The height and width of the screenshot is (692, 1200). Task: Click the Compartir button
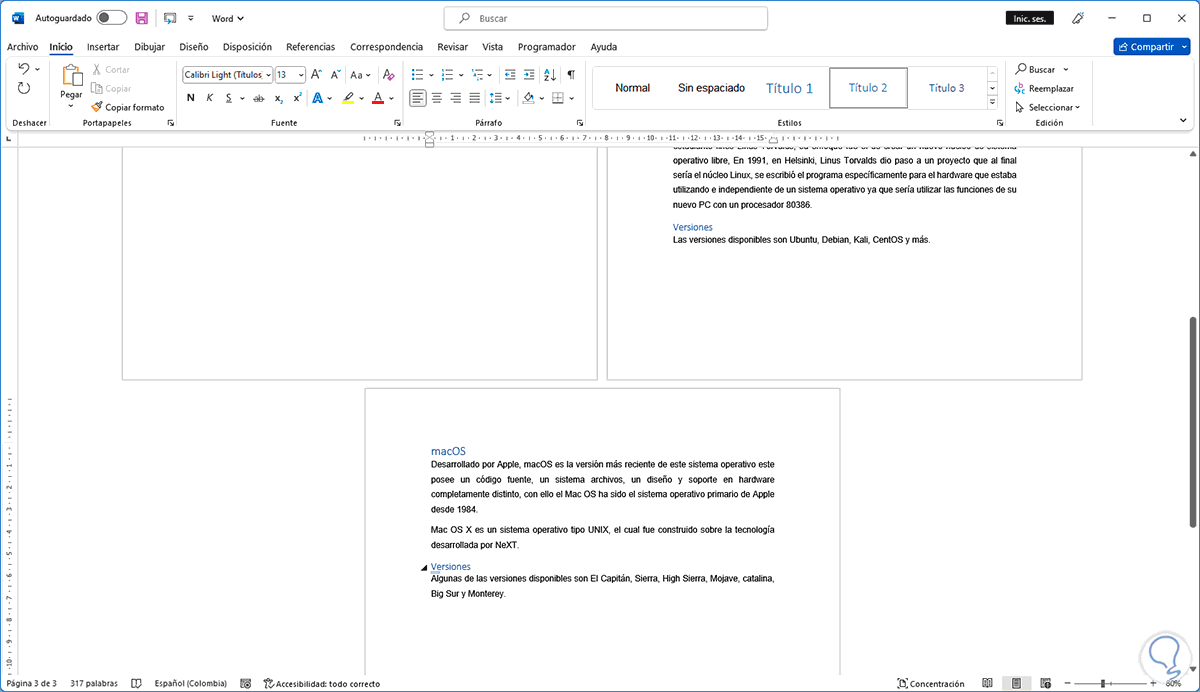(1150, 47)
